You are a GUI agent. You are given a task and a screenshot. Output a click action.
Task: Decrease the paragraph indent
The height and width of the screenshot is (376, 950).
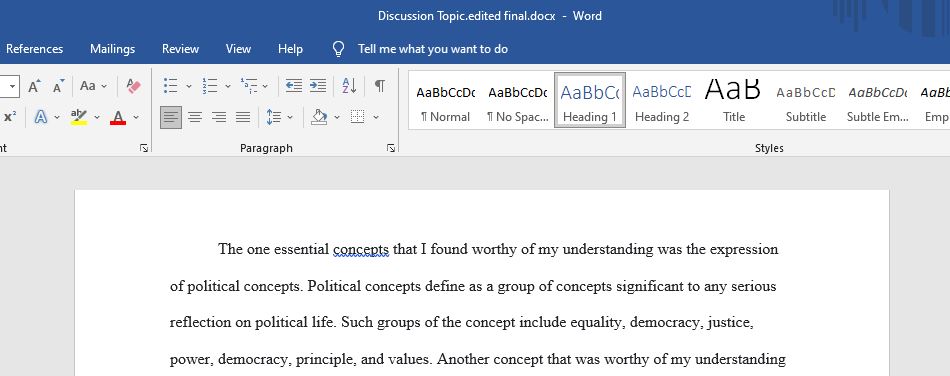click(x=294, y=86)
